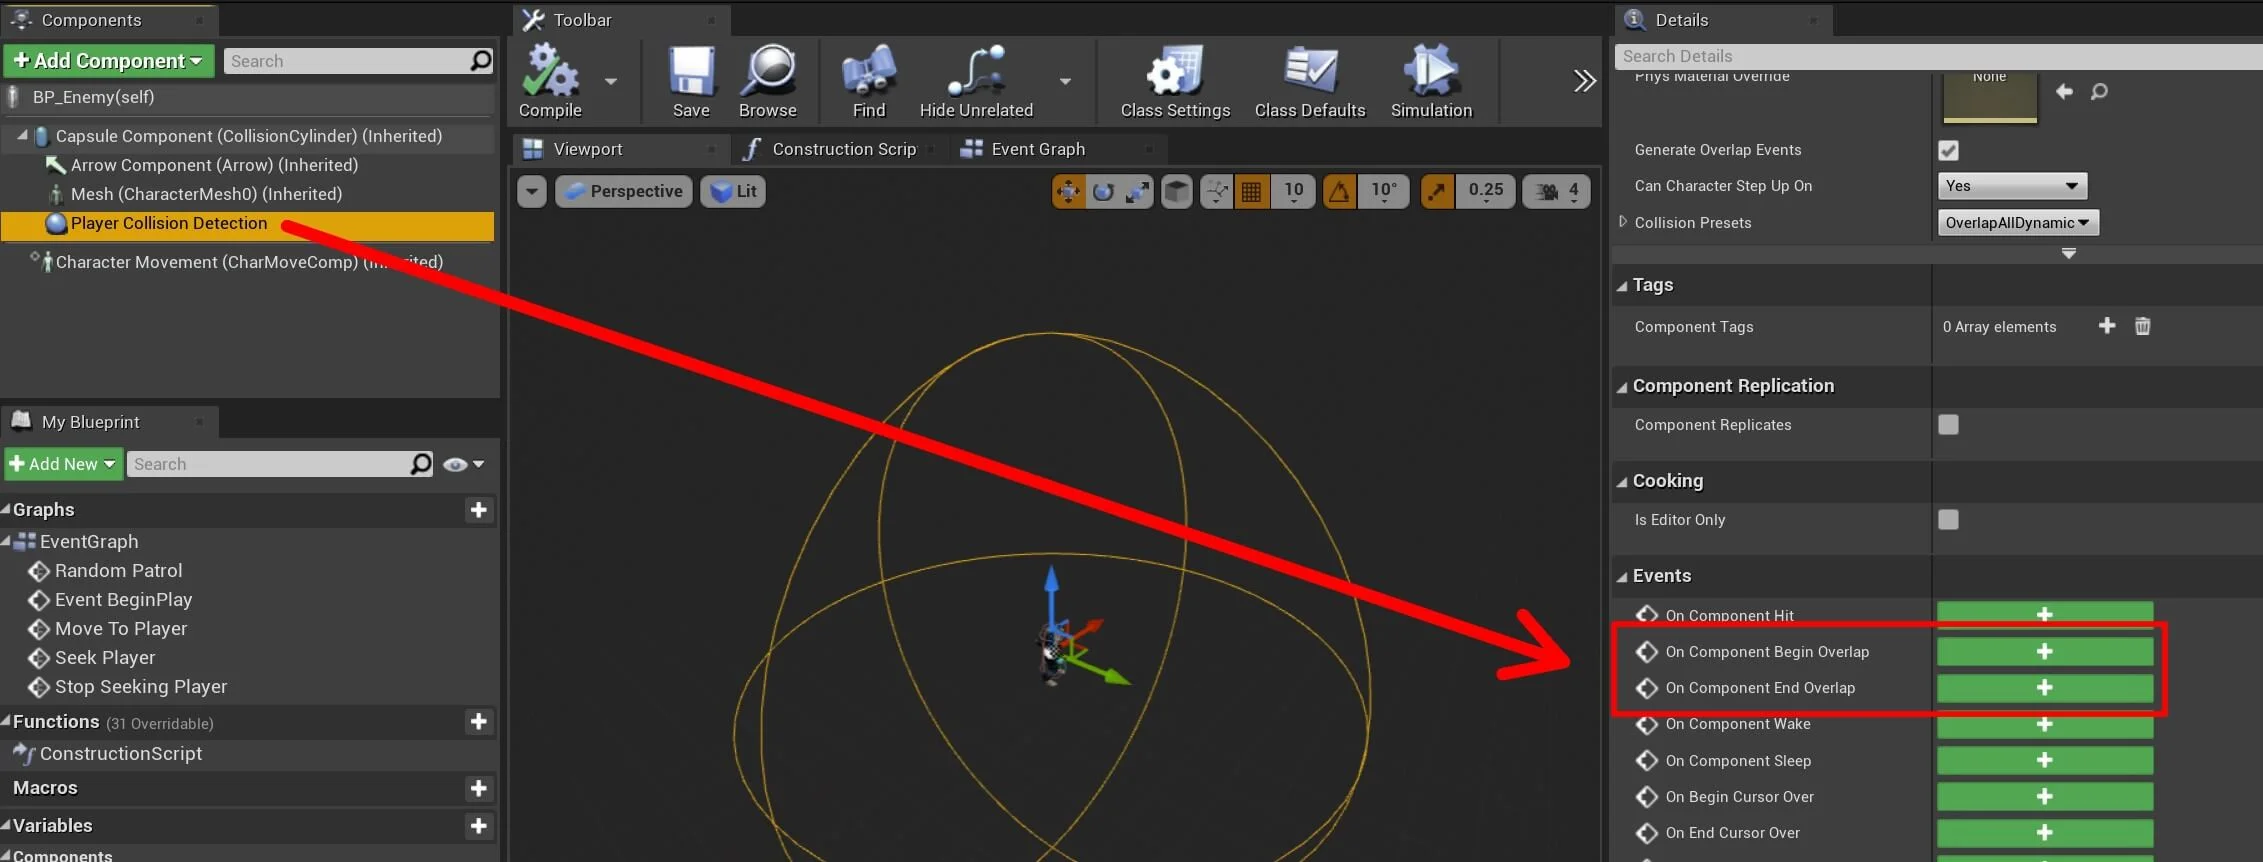
Task: Focus My Blueprint search field
Action: point(280,464)
